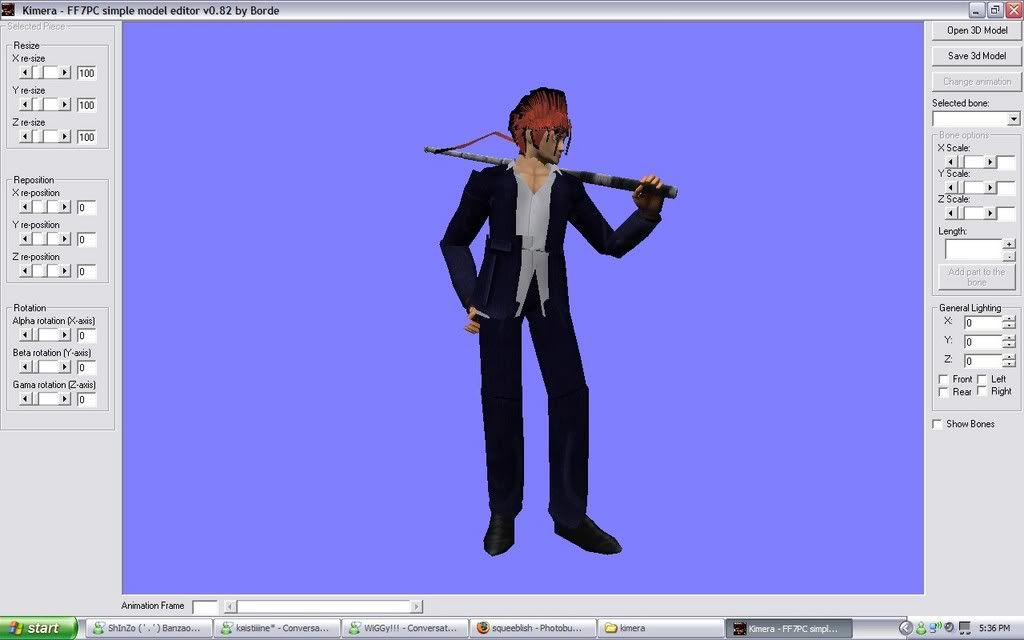Screen dimensions: 1024x640
Task: Expand hidden system tray icons arrow
Action: (905, 628)
